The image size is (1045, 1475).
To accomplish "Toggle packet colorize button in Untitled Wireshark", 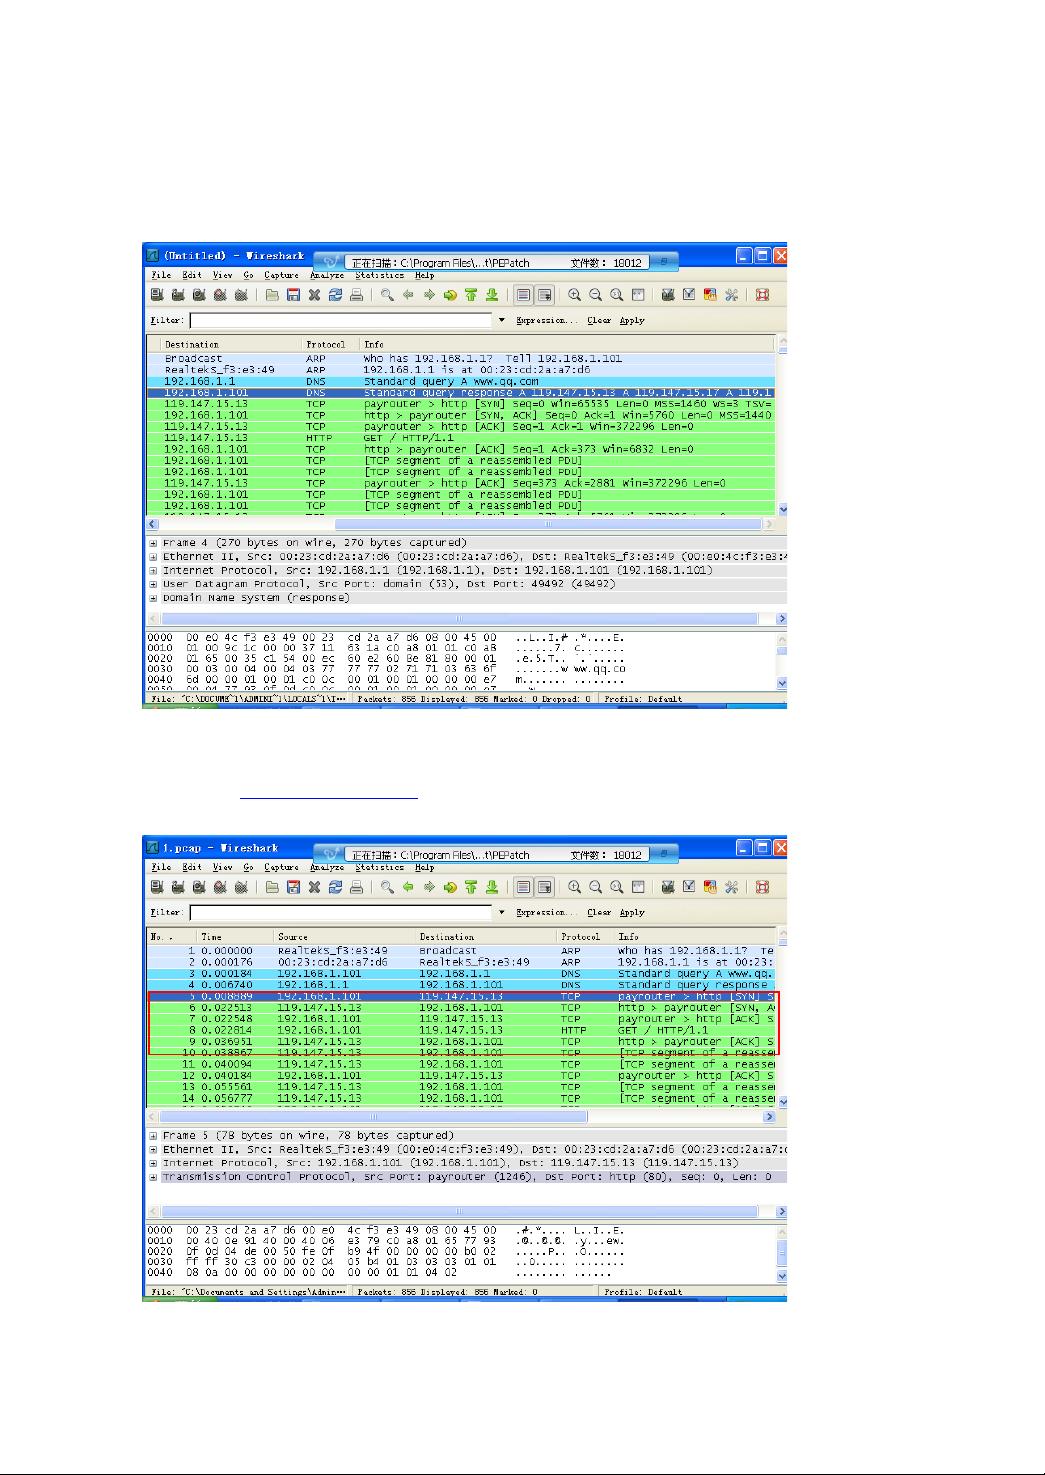I will (x=523, y=295).
